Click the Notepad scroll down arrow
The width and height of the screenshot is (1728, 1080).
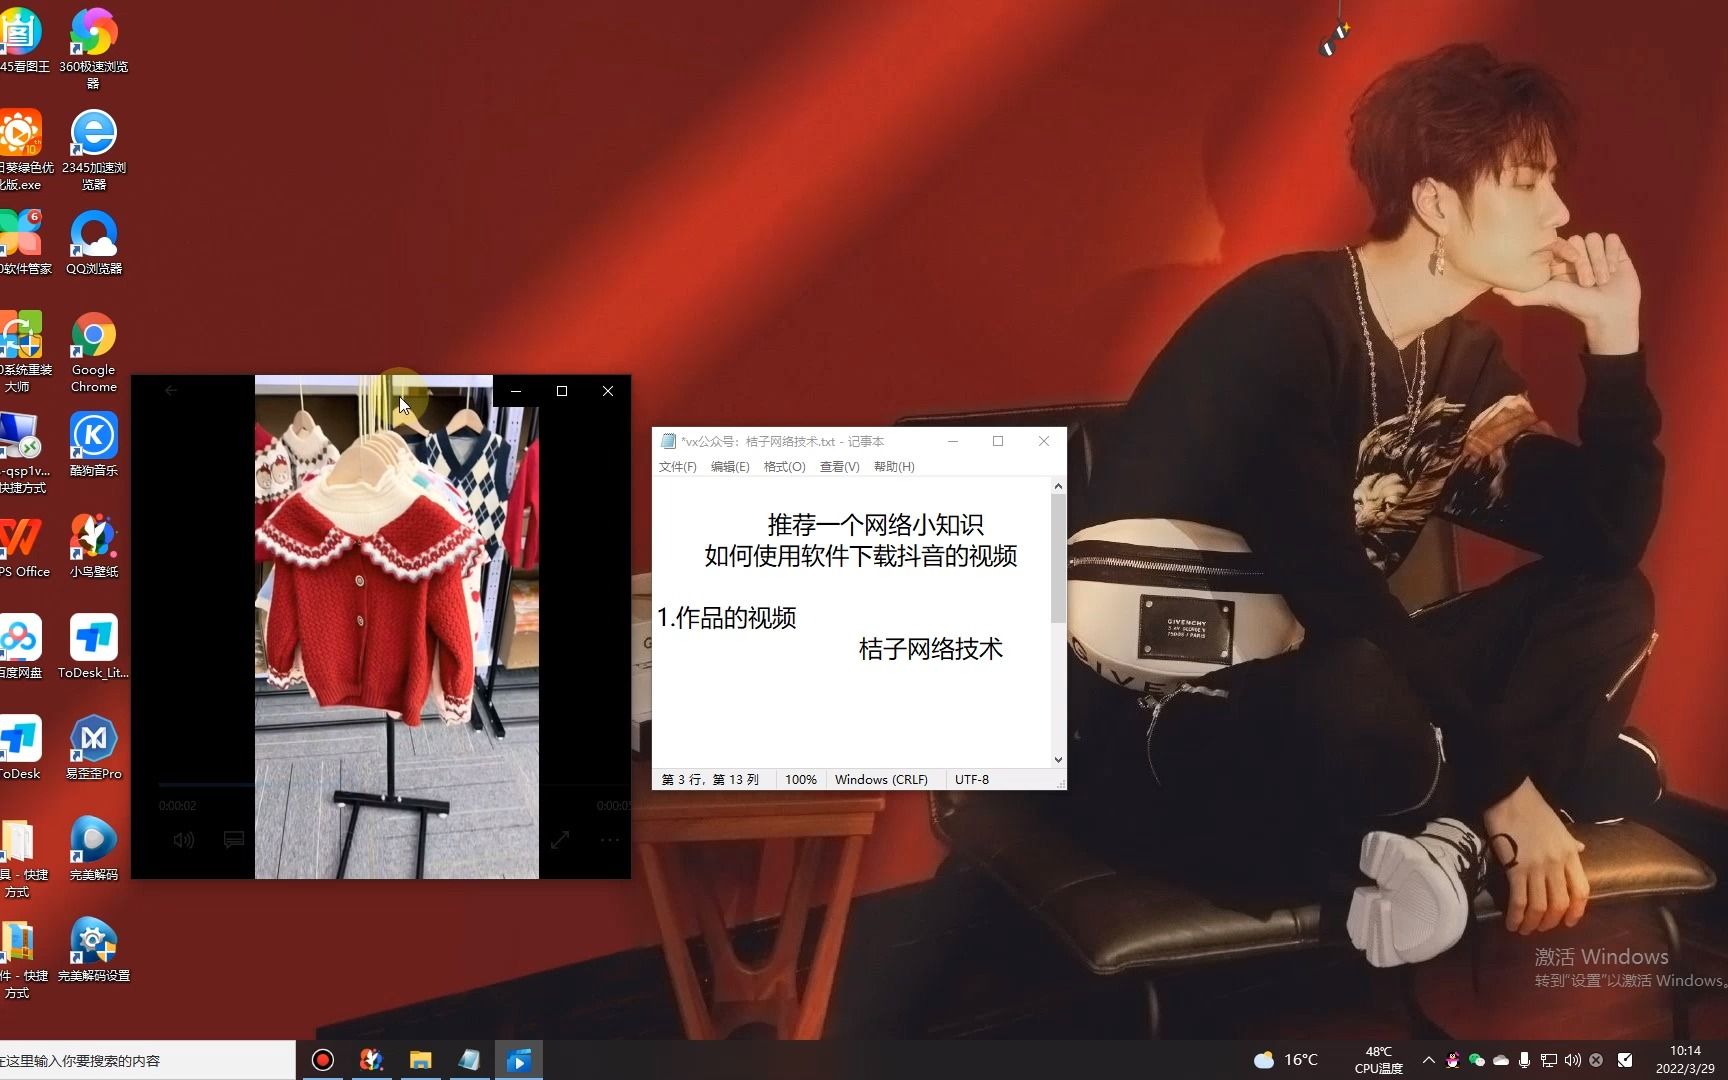point(1058,760)
